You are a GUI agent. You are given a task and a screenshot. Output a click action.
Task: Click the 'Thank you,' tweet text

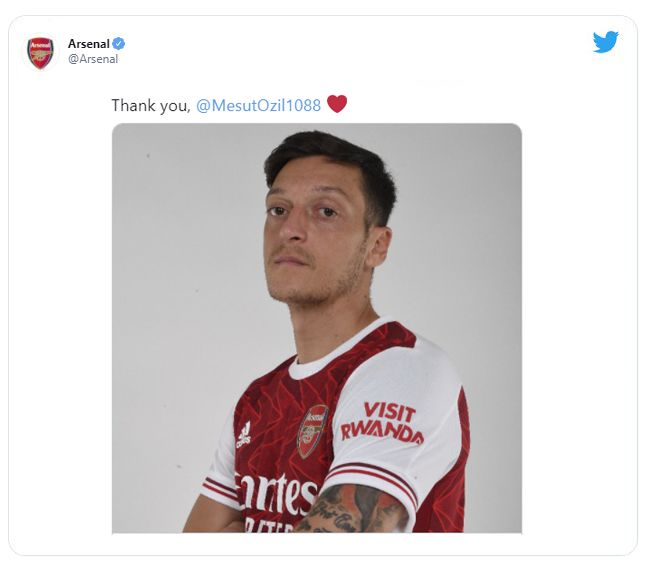151,106
